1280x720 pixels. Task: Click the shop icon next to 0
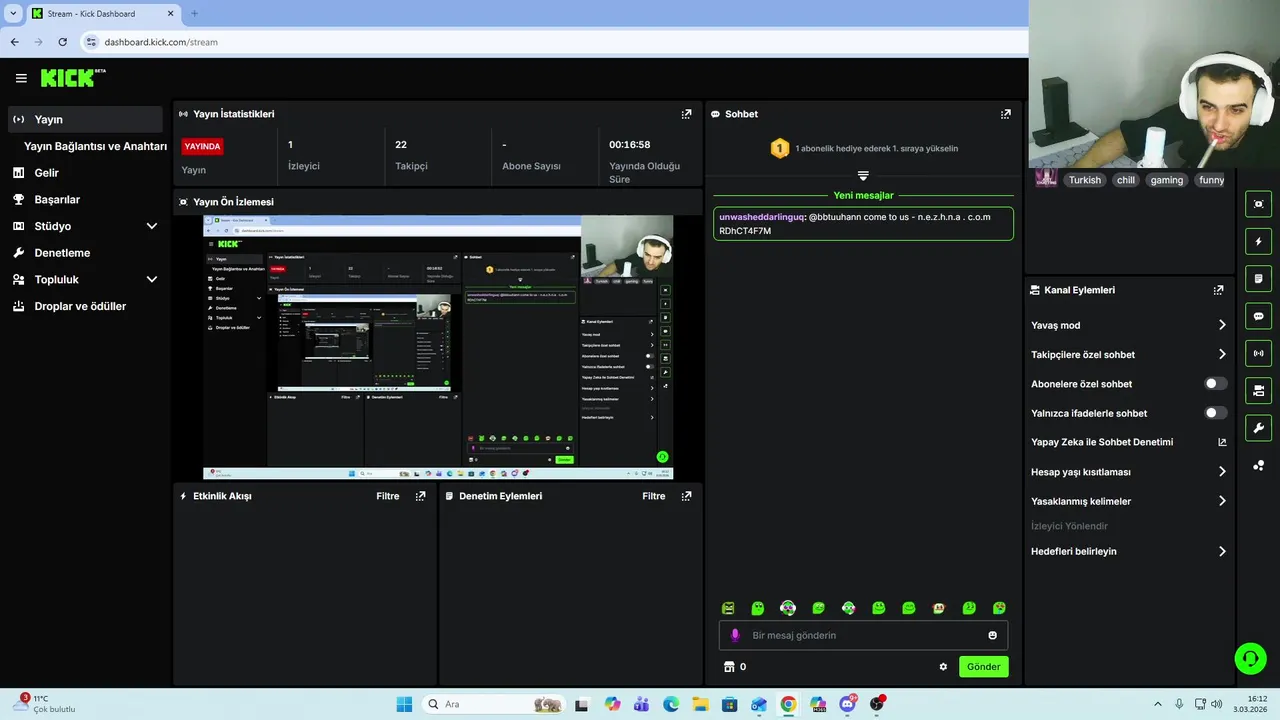[x=729, y=667]
